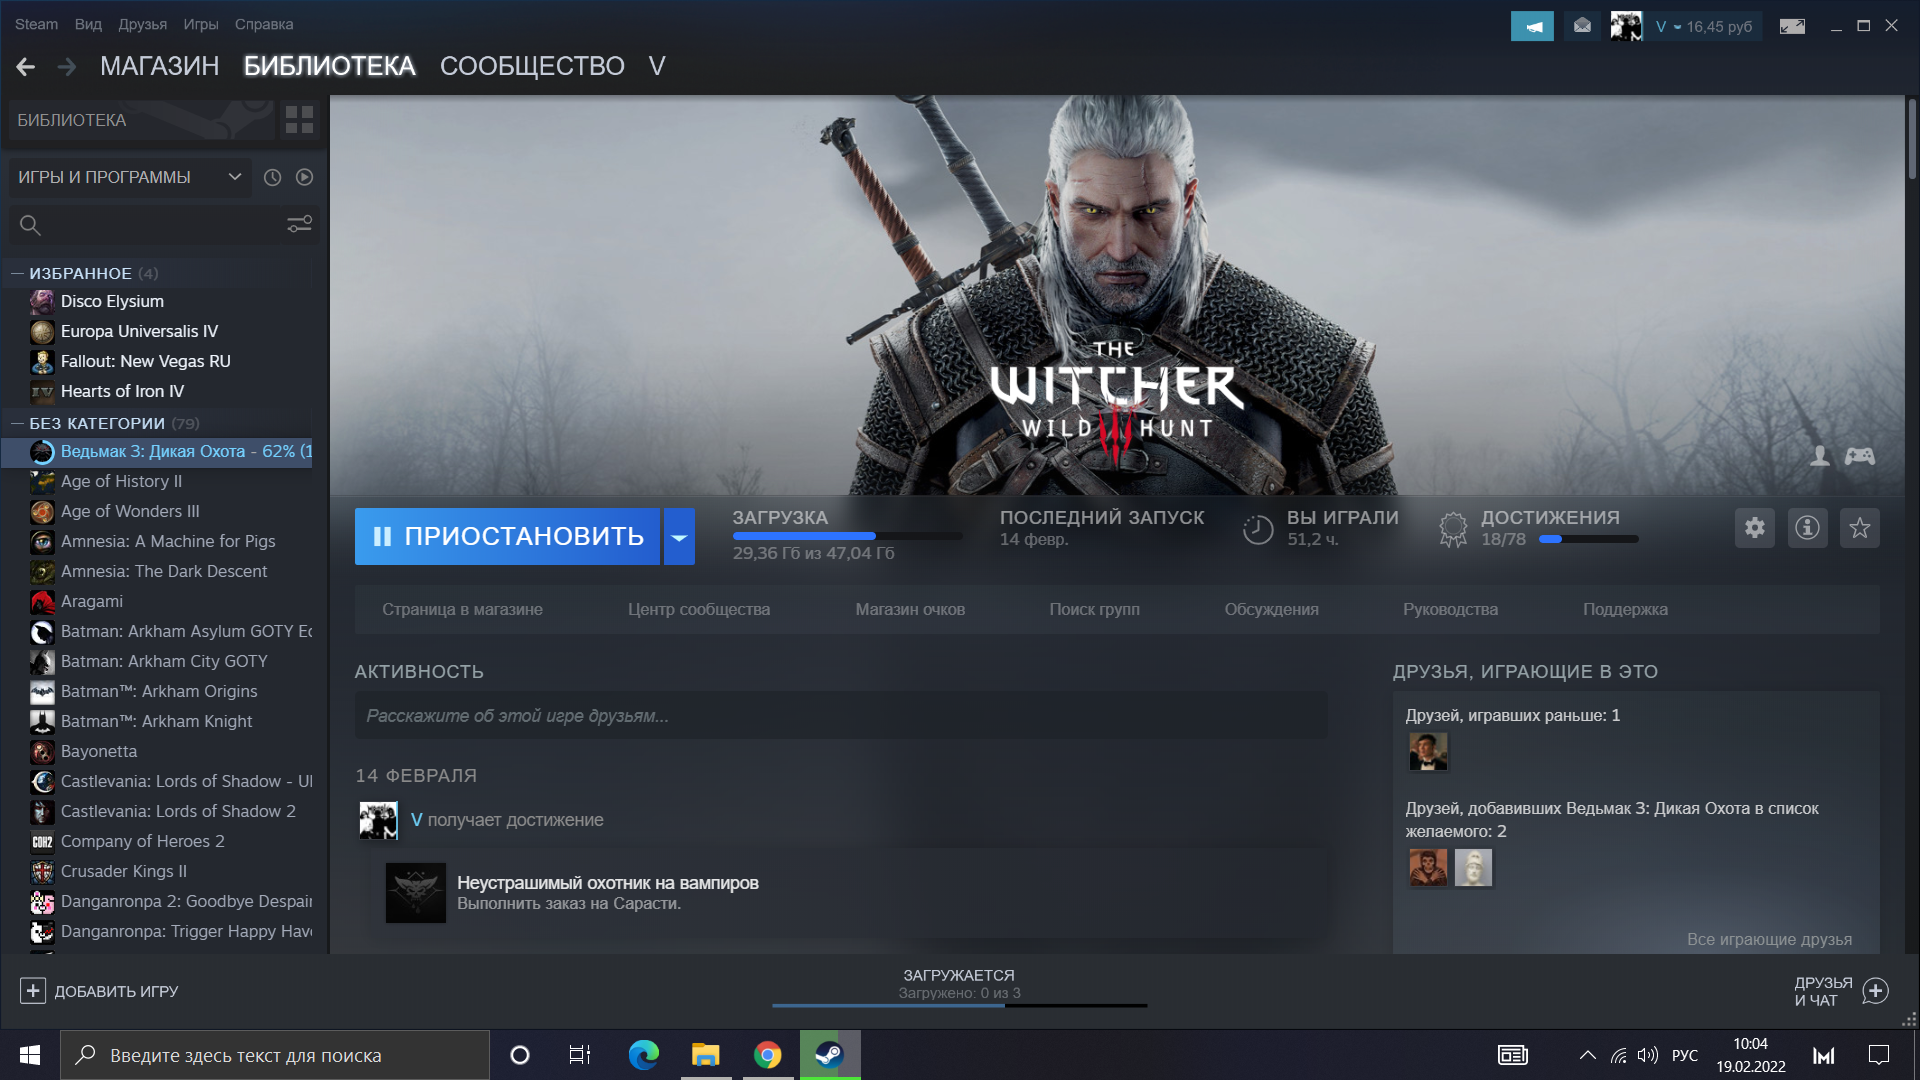Viewport: 1920px width, 1080px height.
Task: Show game info icon
Action: point(1807,528)
